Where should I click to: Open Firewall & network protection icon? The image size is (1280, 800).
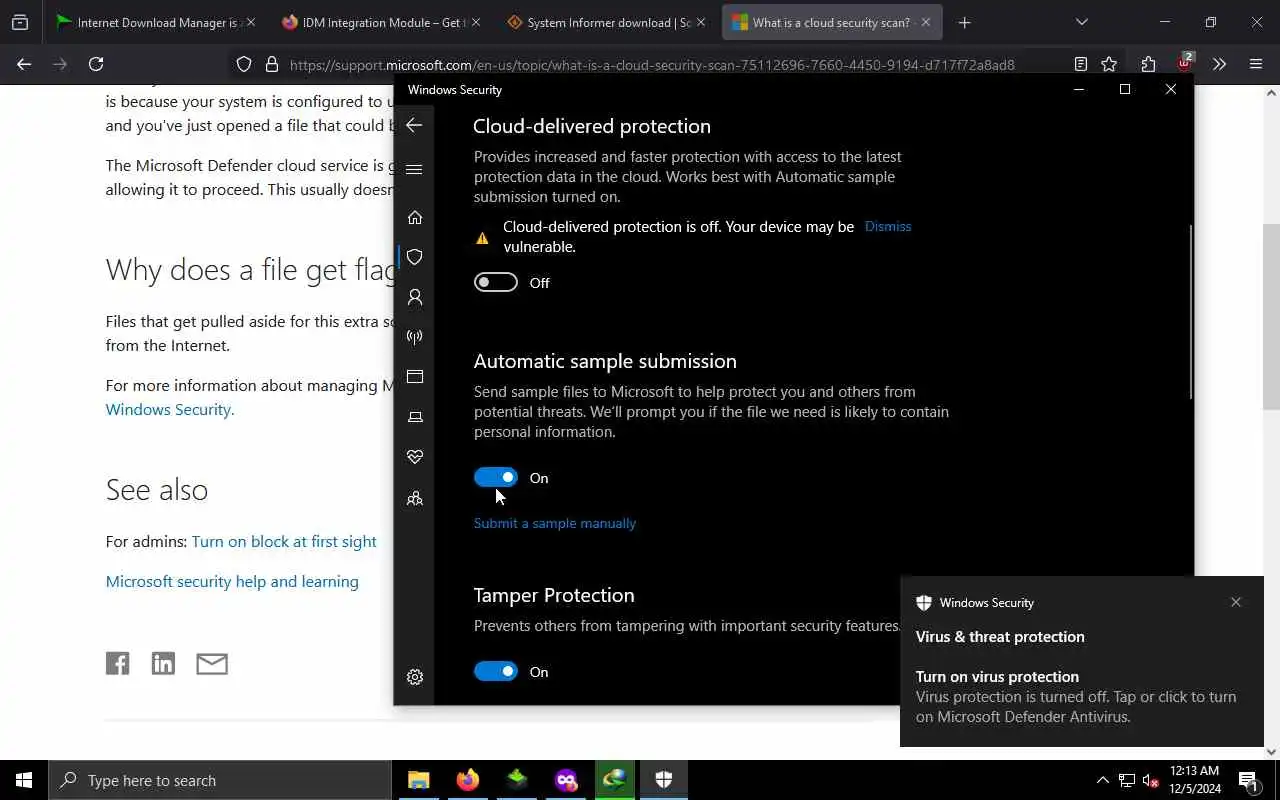tap(415, 337)
